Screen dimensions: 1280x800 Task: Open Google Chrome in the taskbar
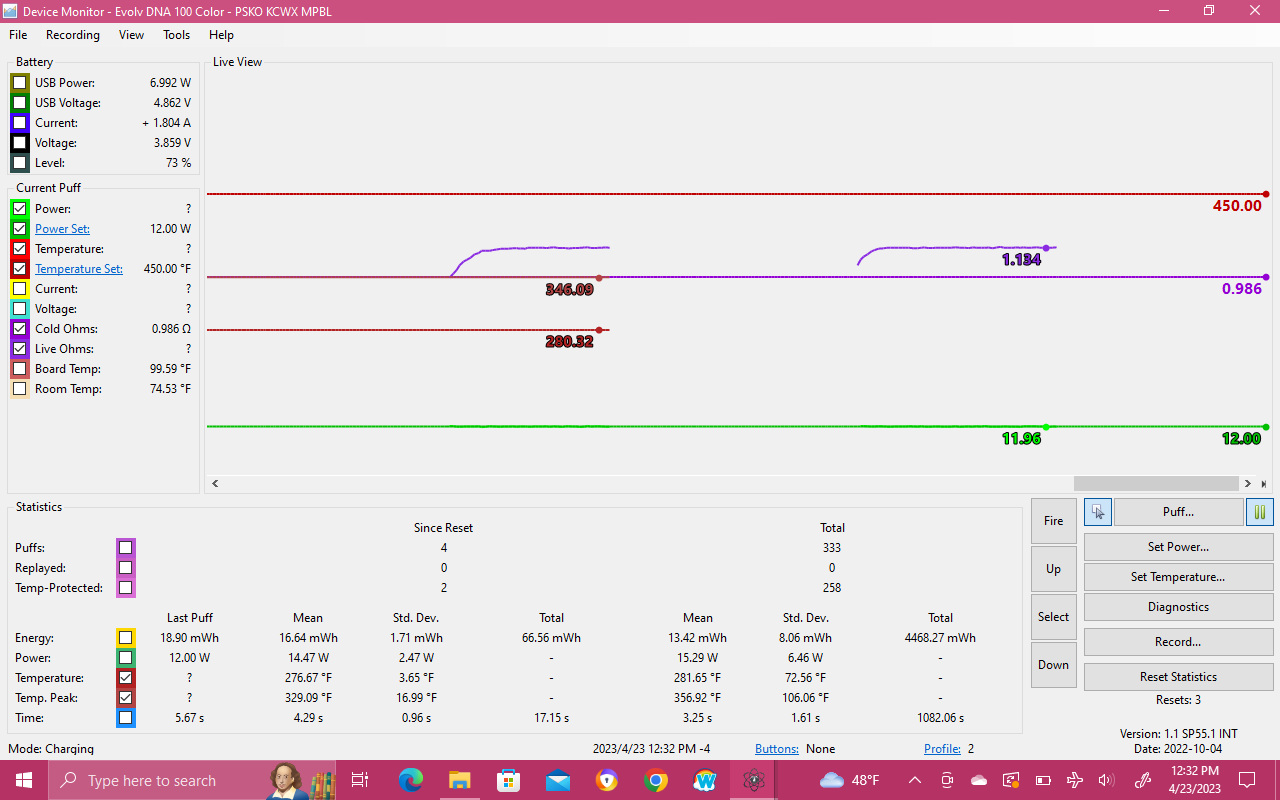(x=656, y=780)
